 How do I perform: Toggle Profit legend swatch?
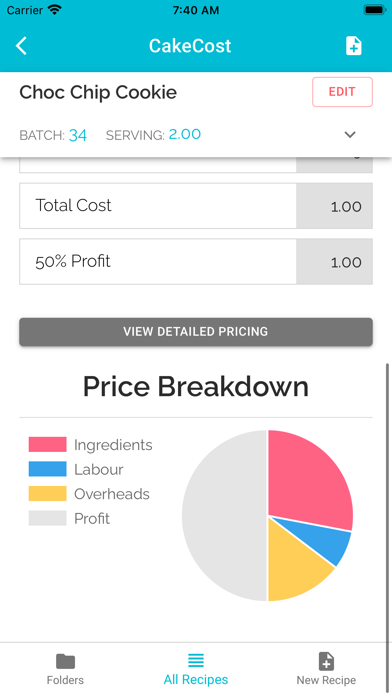pos(48,518)
